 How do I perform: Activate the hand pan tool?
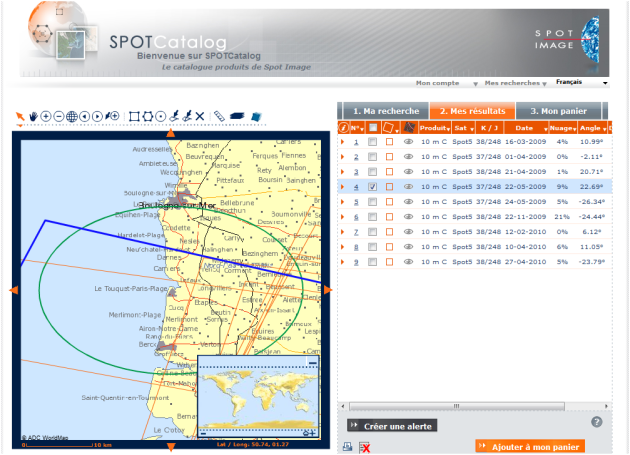click(33, 117)
